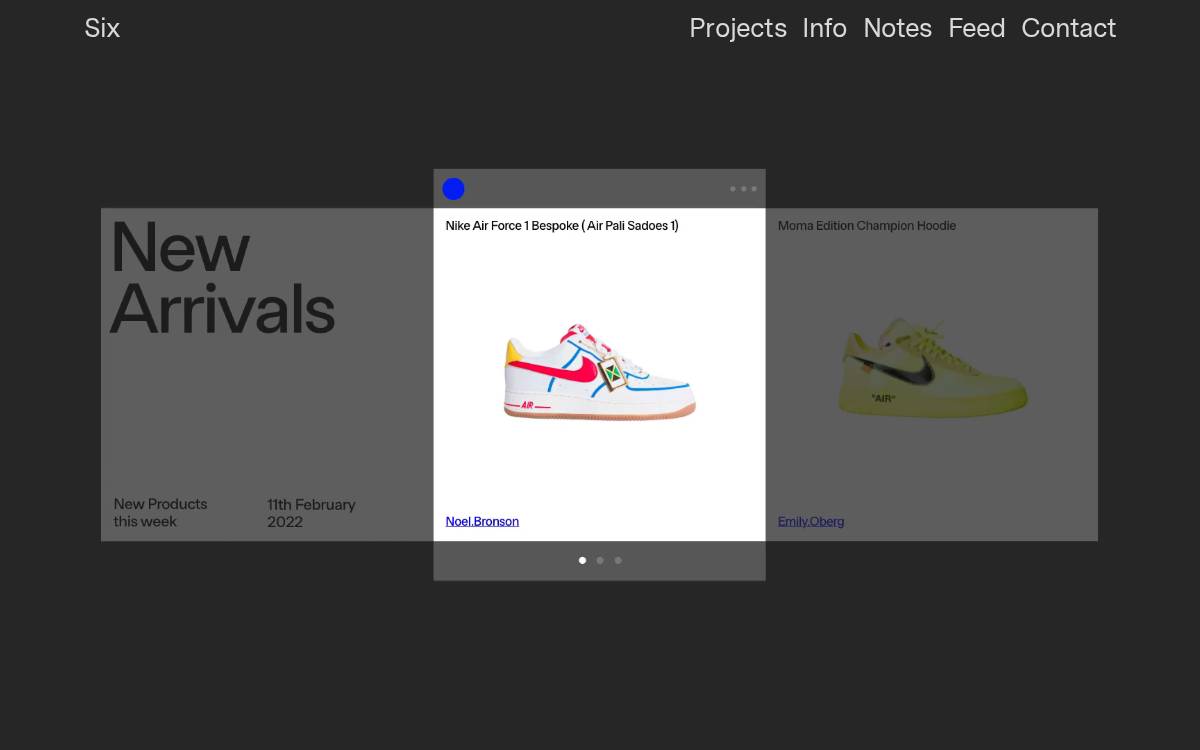This screenshot has width=1200, height=750.
Task: Click the Six site logo
Action: click(102, 28)
